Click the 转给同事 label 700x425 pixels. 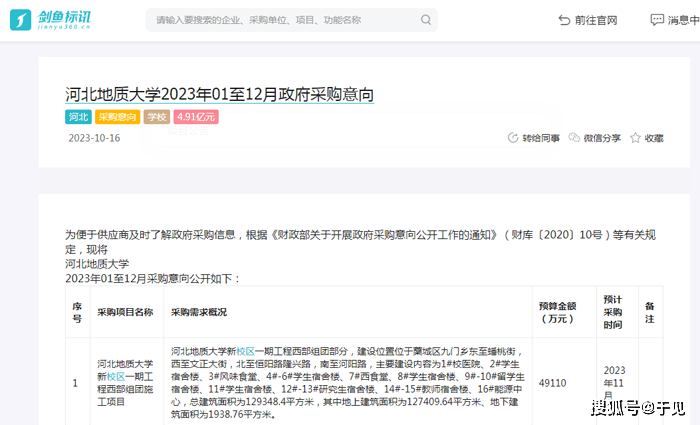(x=541, y=138)
